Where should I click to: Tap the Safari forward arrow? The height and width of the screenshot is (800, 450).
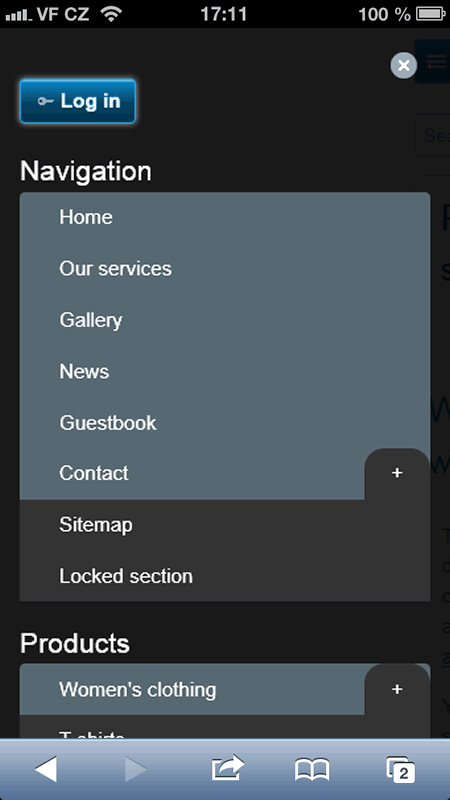[135, 769]
